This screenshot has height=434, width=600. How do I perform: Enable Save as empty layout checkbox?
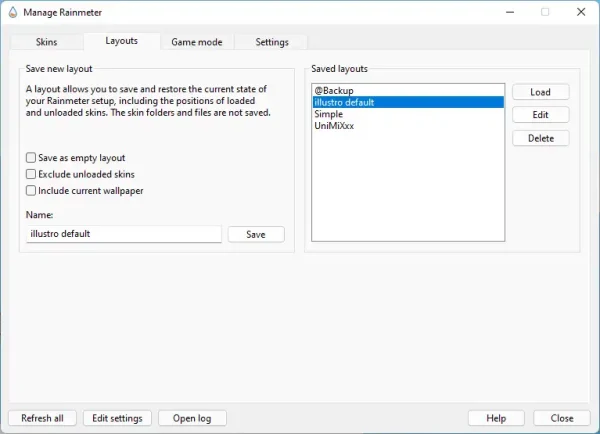tap(31, 158)
